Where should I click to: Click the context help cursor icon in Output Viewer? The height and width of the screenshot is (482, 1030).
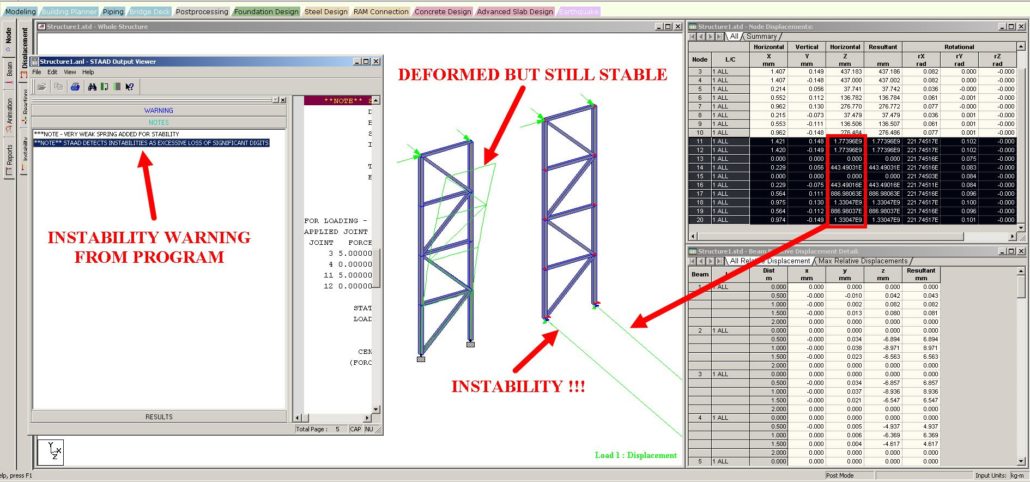[129, 87]
